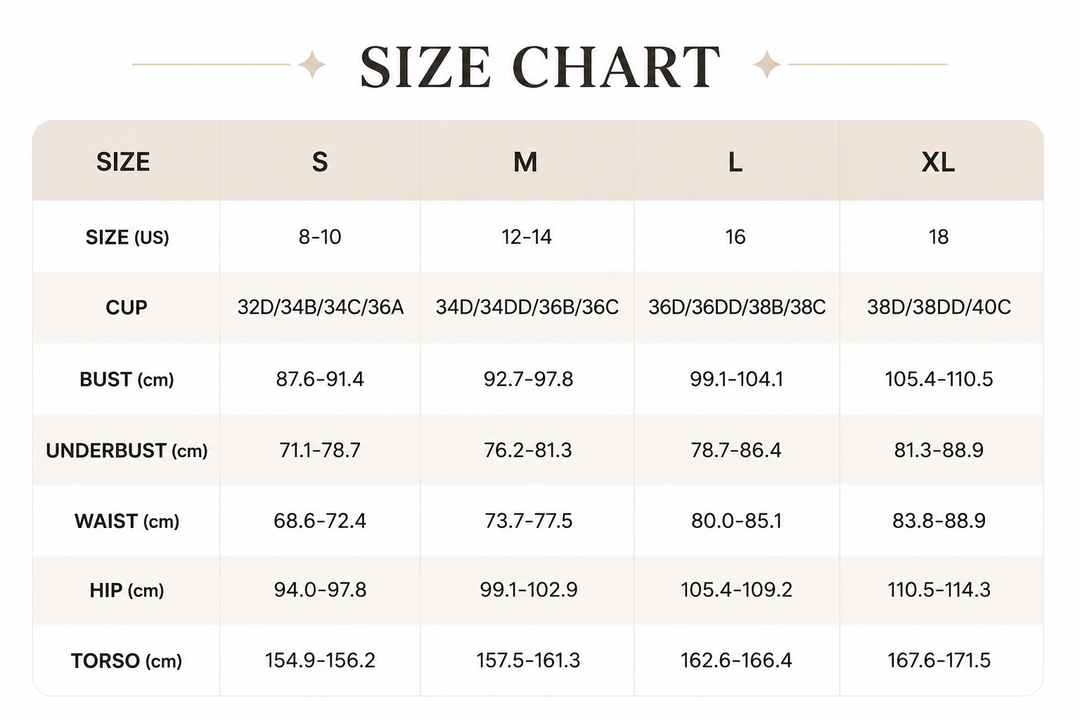Select the M column header
1080x720 pixels.
click(x=526, y=162)
